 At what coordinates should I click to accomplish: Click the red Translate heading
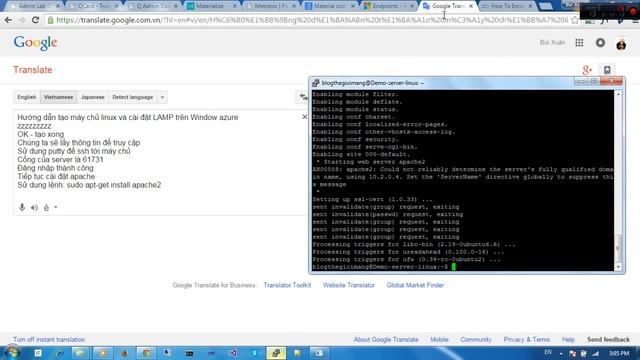pyautogui.click(x=33, y=70)
